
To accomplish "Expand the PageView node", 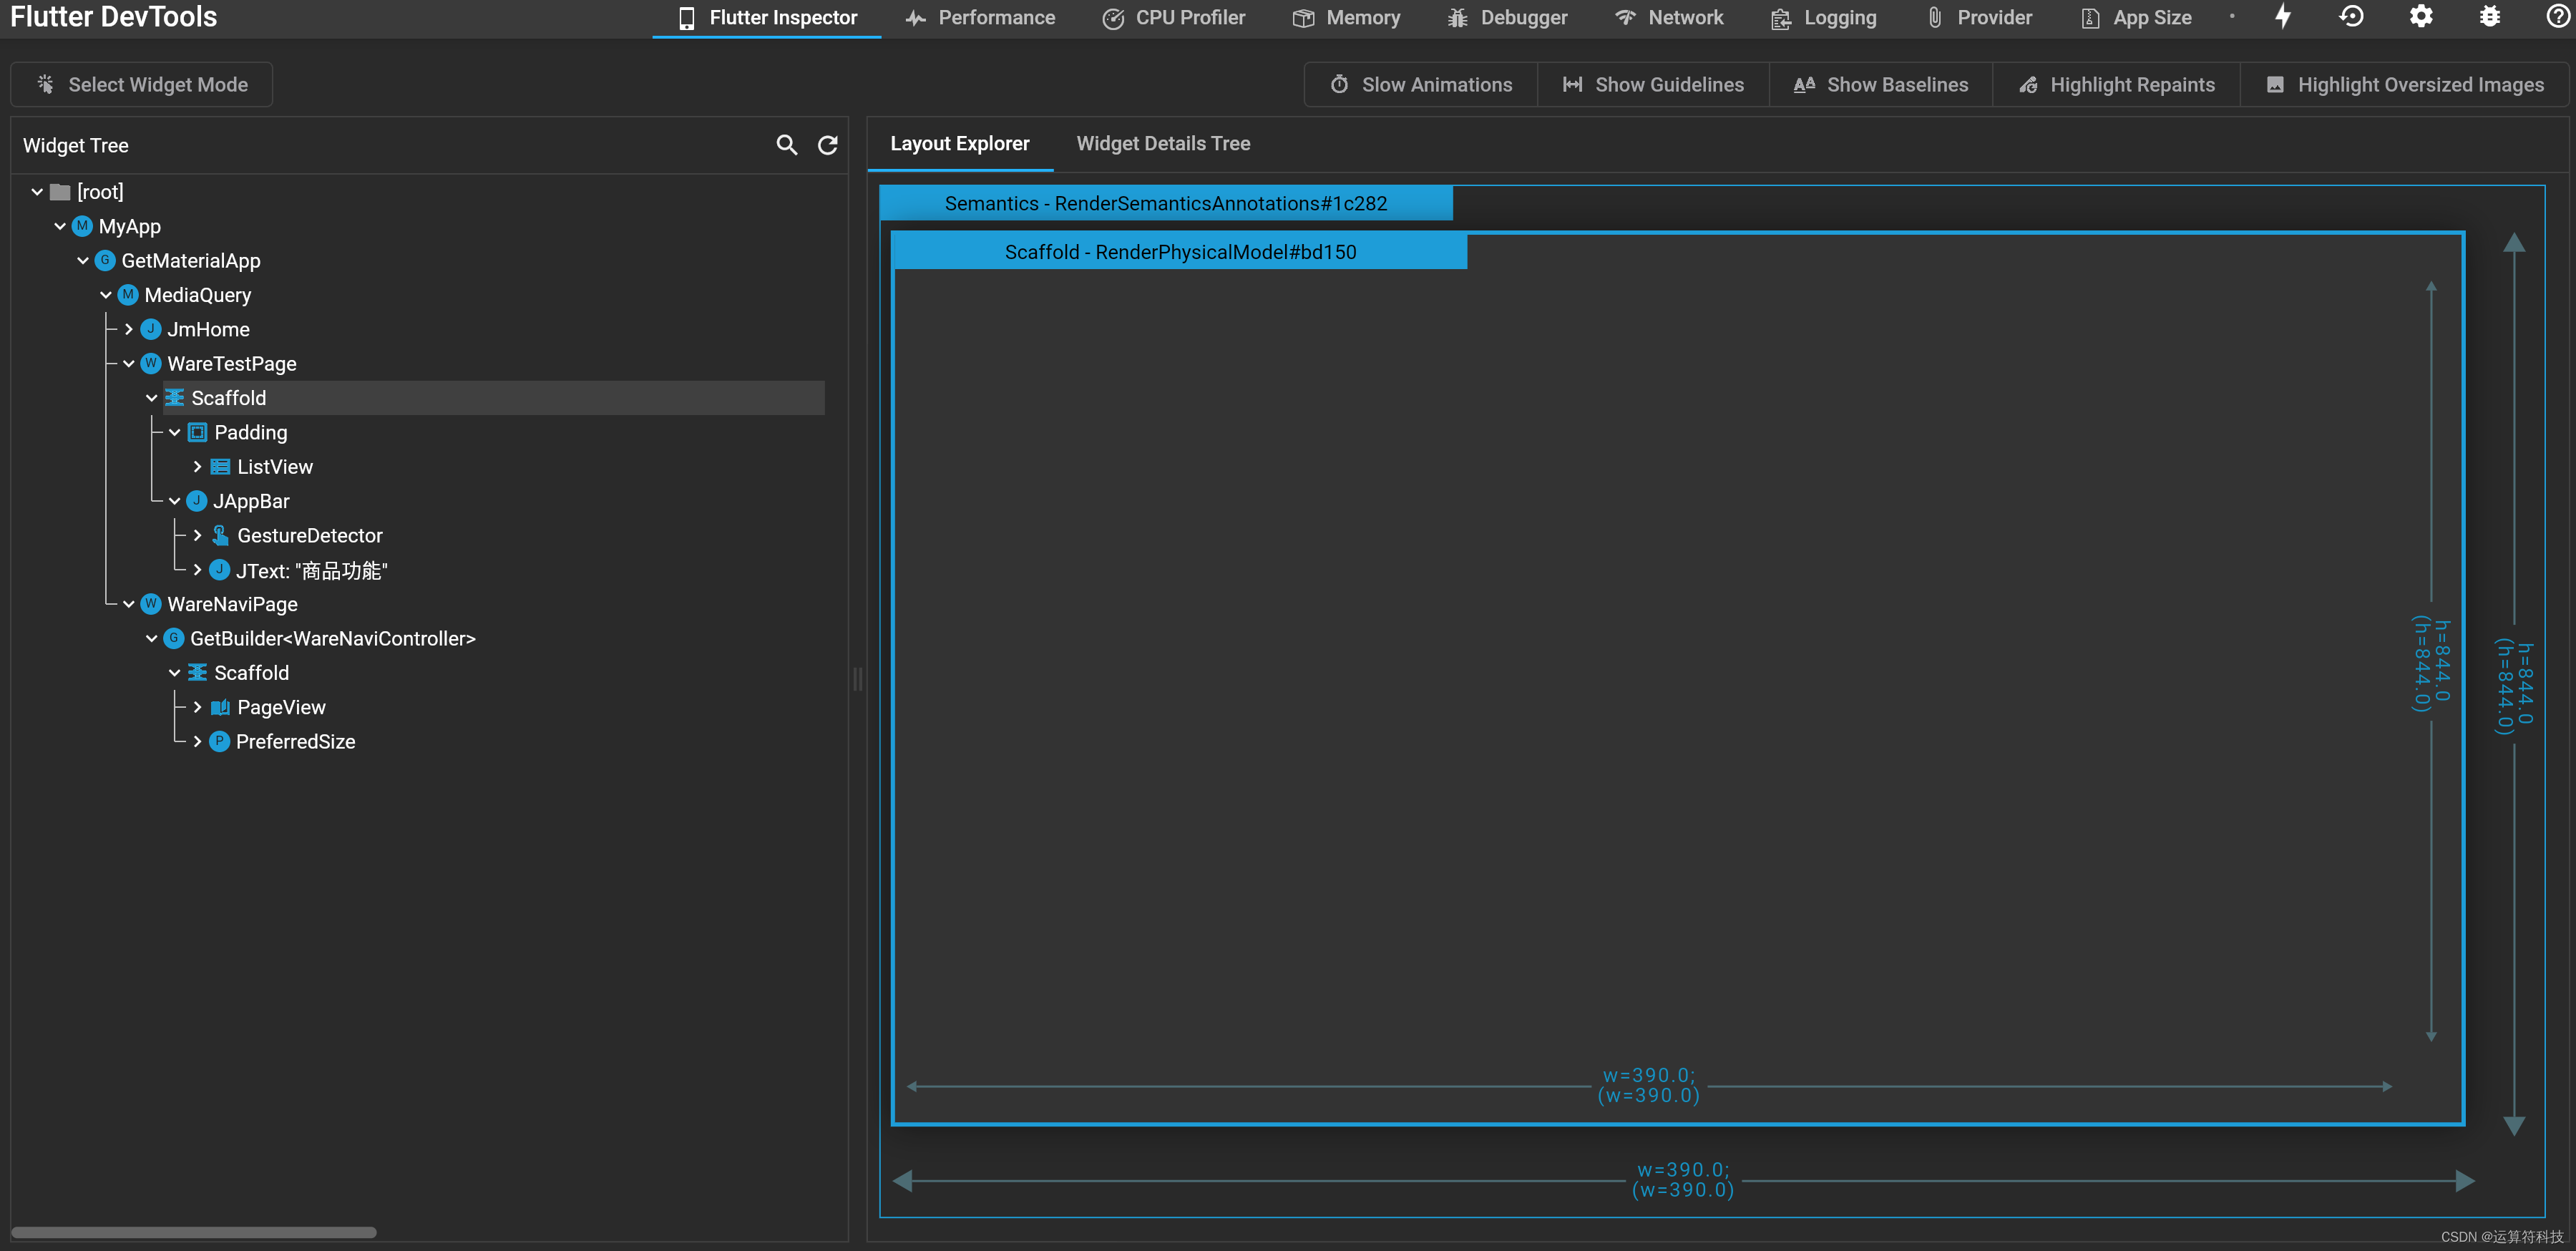I will 198,707.
